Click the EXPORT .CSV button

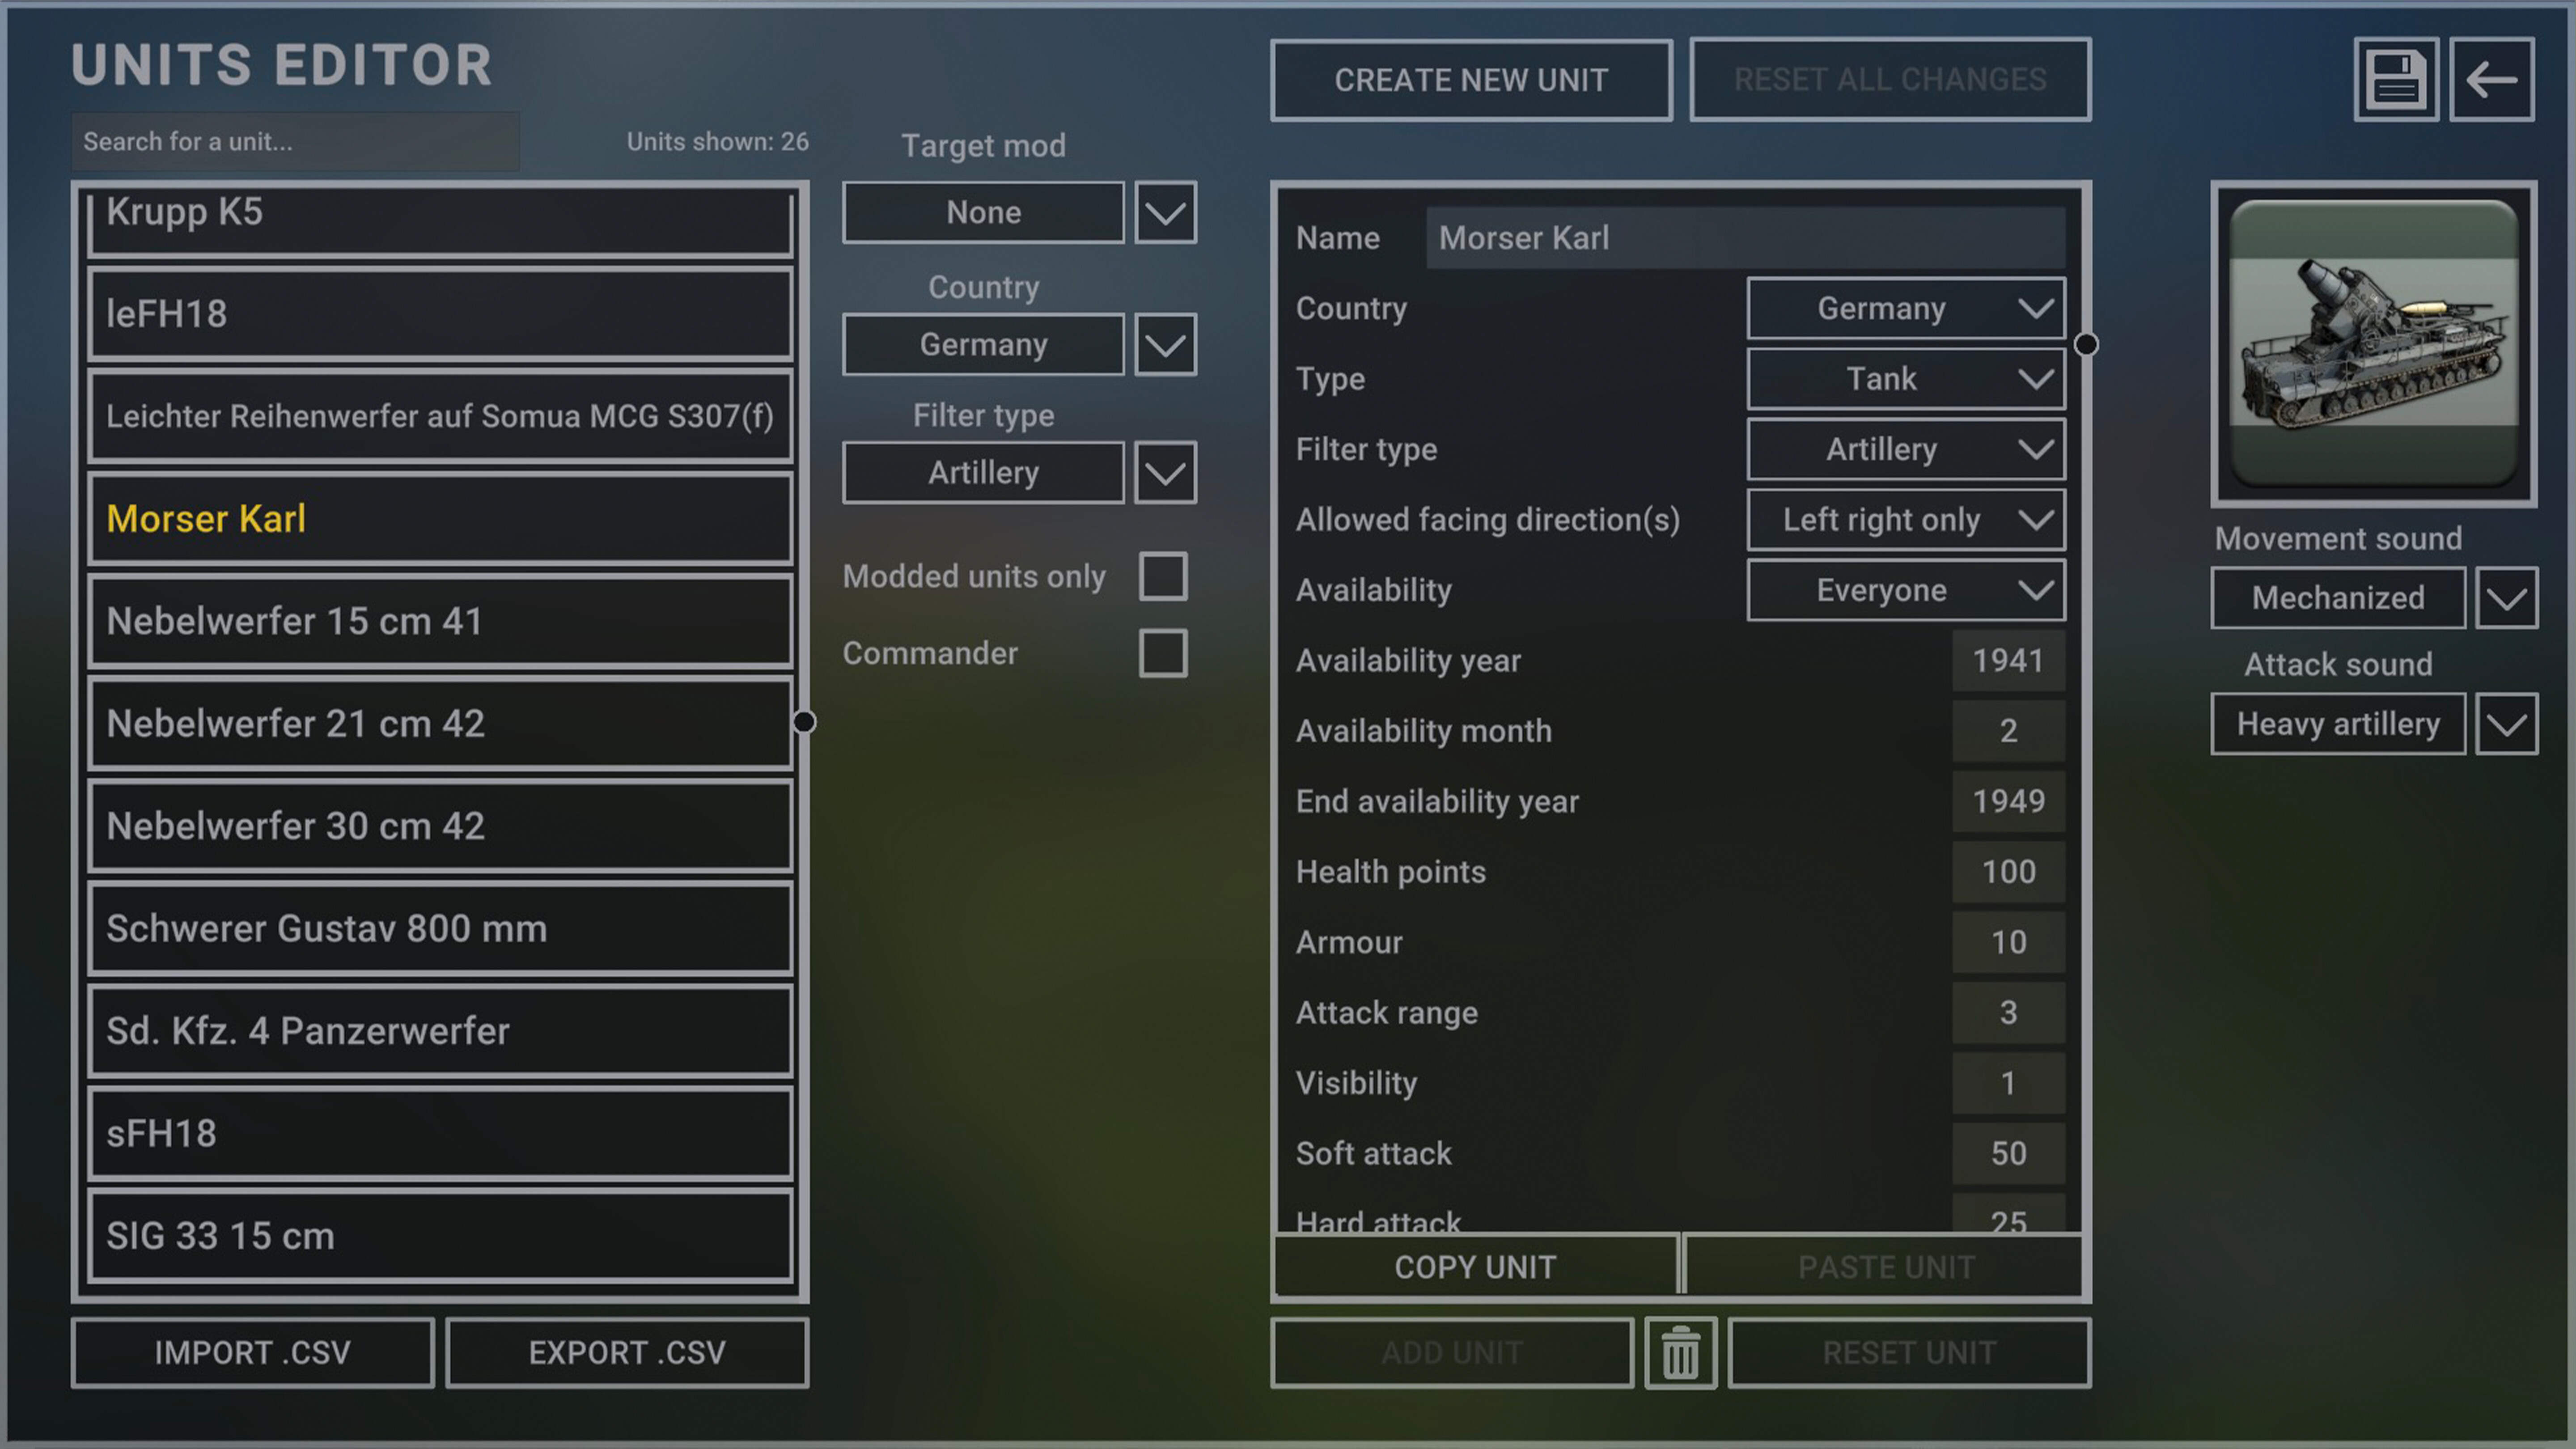pyautogui.click(x=627, y=1353)
